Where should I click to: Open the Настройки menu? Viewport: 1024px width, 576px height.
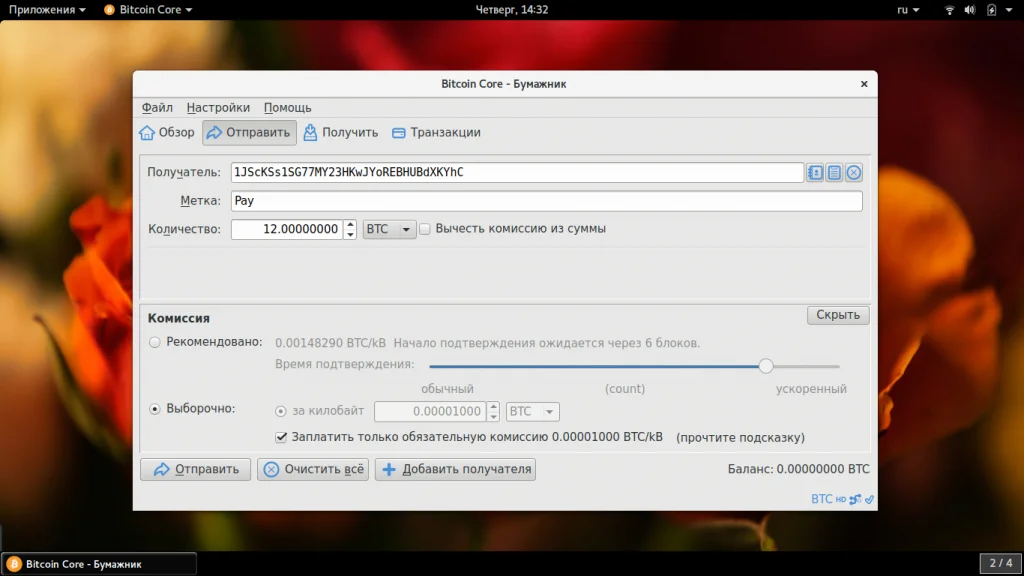coord(218,108)
